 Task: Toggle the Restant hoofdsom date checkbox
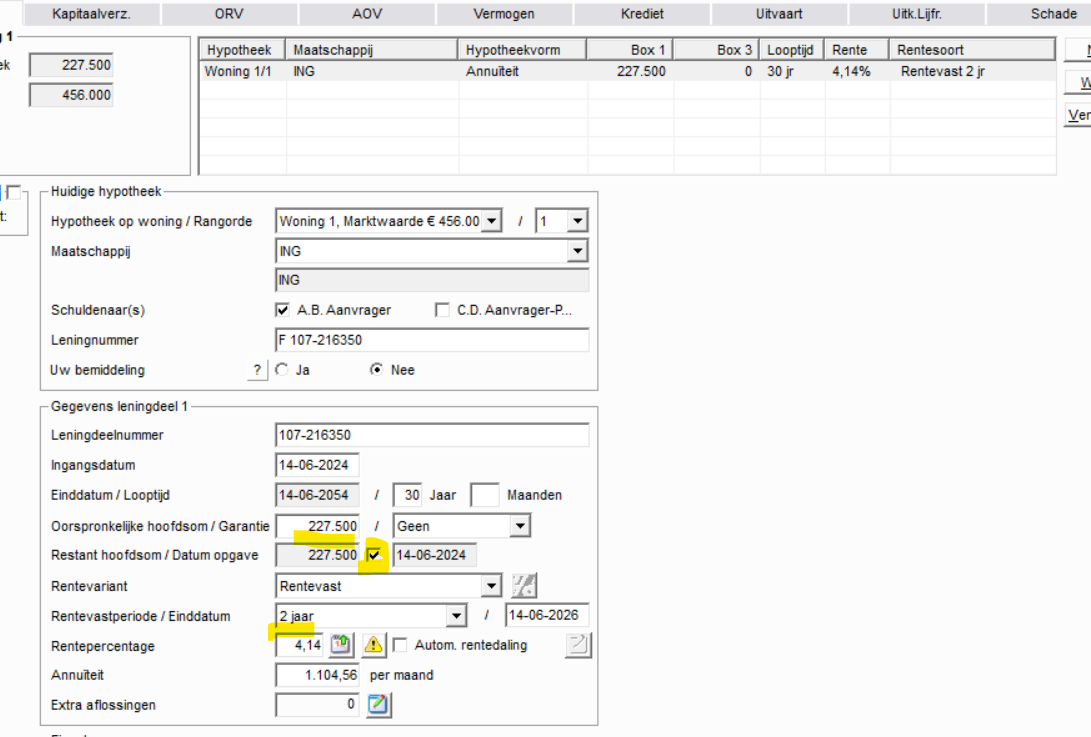coord(375,555)
